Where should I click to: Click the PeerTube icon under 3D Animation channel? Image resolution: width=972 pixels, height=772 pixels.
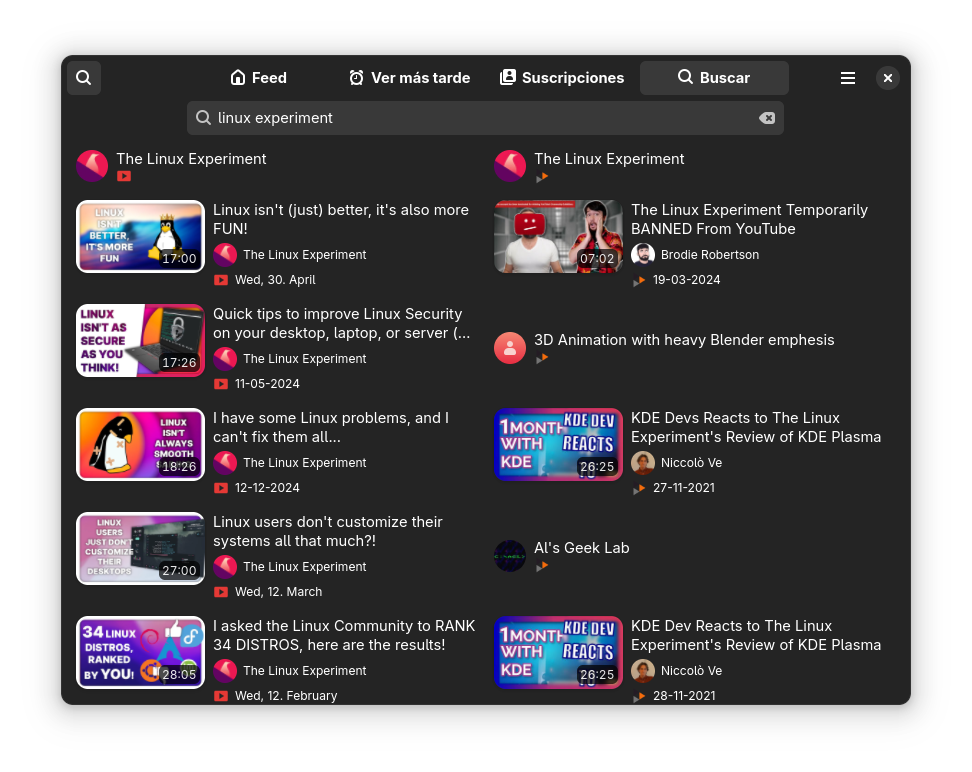click(542, 358)
